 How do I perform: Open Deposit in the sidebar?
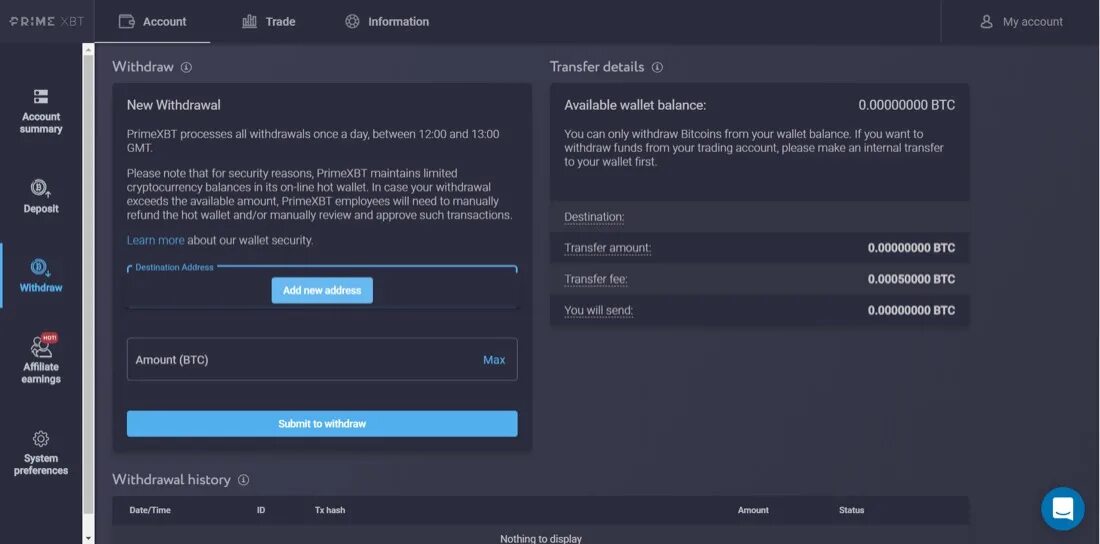coord(41,197)
